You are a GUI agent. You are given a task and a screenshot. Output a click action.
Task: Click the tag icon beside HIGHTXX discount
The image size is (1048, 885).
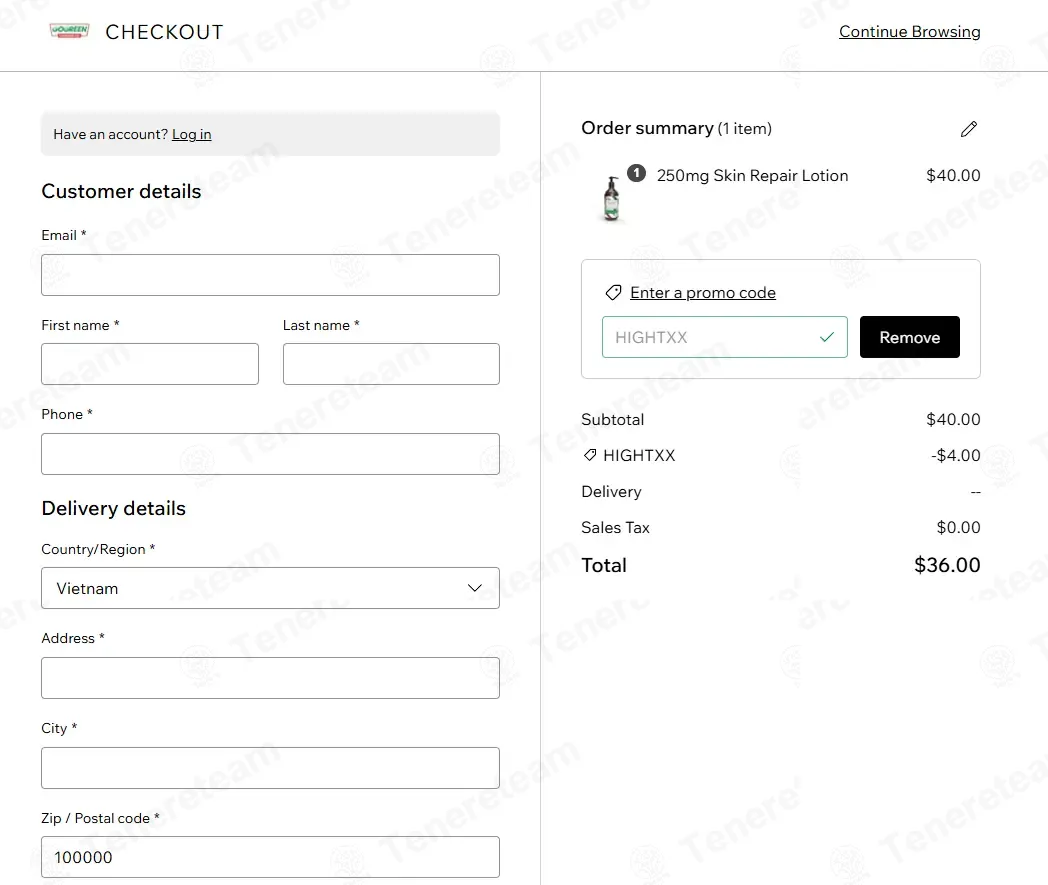pos(590,455)
